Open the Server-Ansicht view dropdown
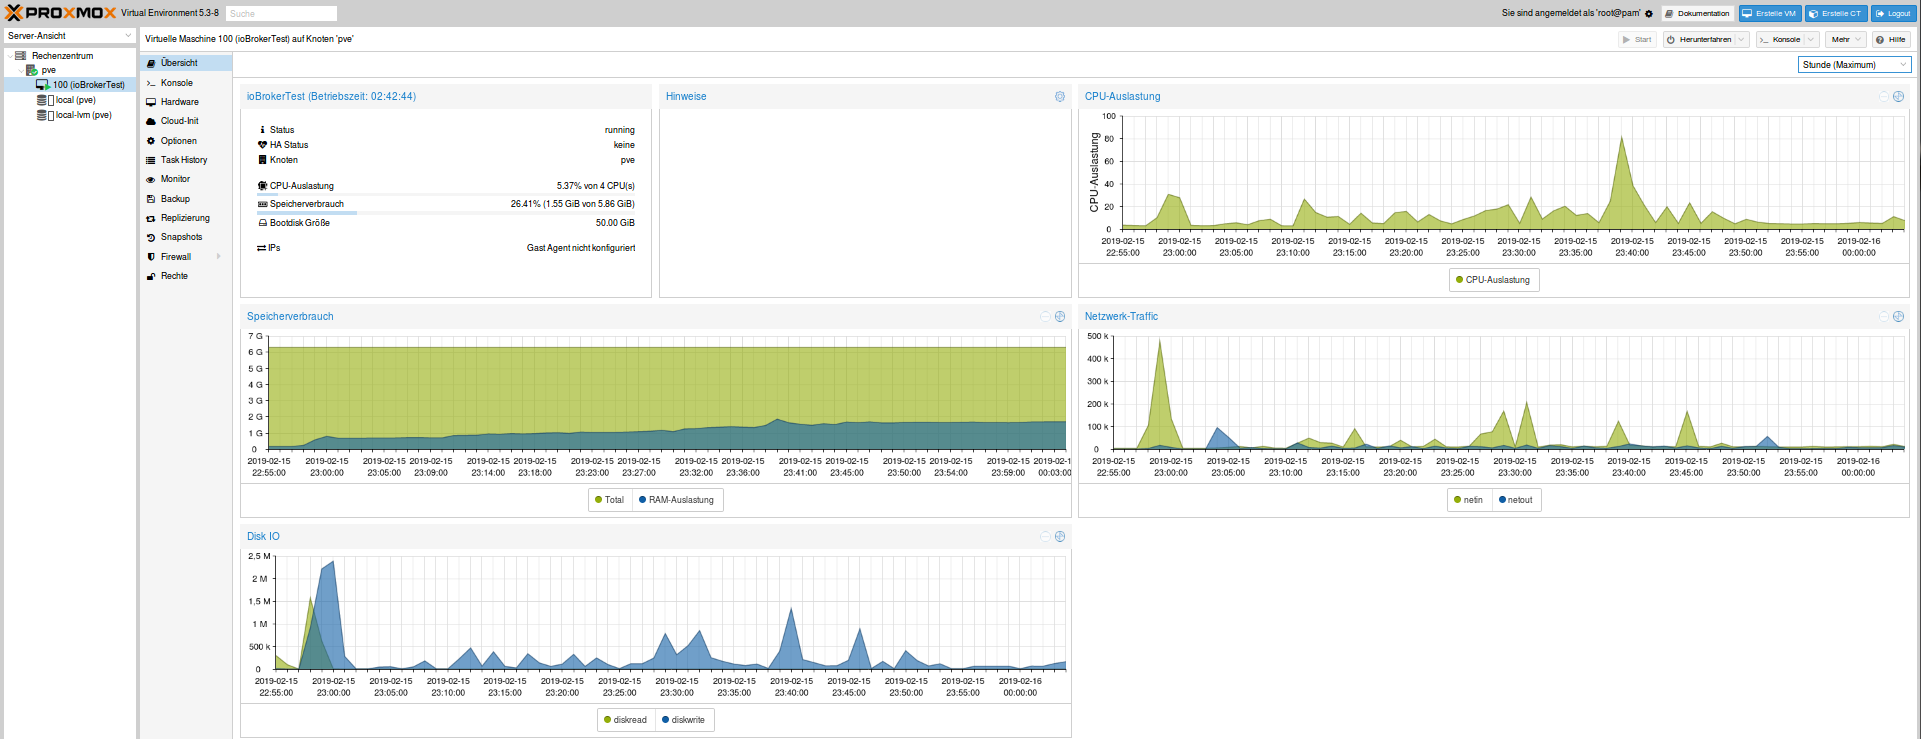Image resolution: width=1921 pixels, height=739 pixels. tap(128, 36)
